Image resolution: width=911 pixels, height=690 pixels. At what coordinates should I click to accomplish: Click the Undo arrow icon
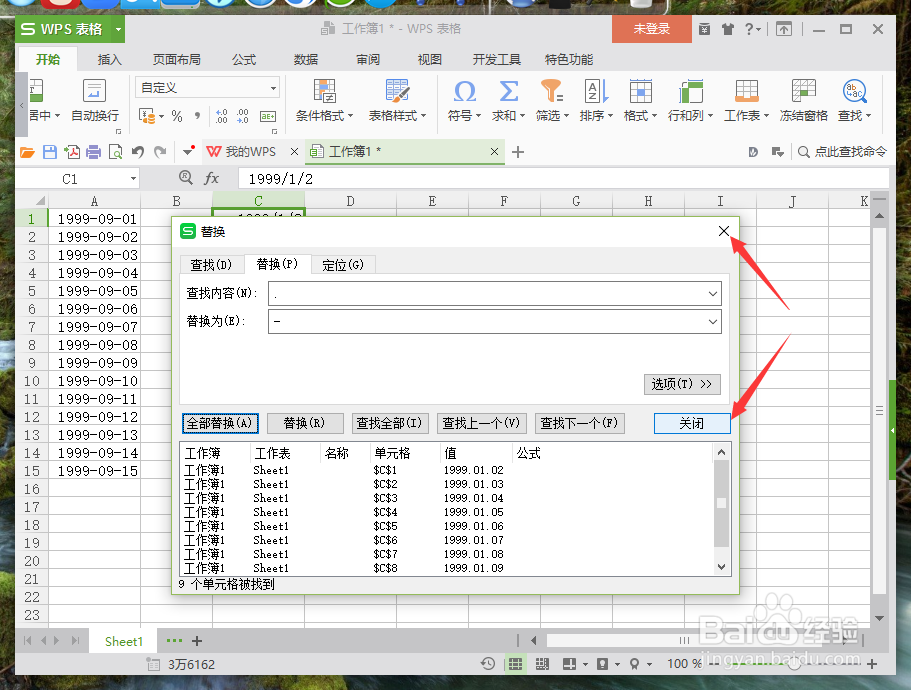[138, 152]
